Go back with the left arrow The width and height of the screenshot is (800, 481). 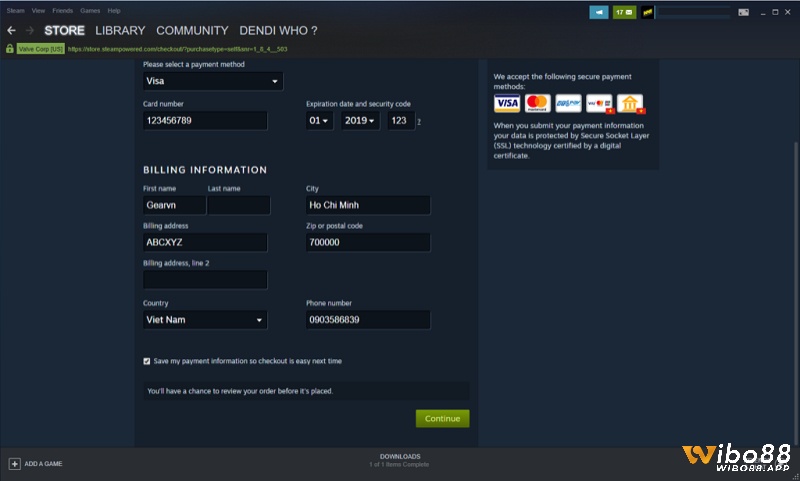11,31
